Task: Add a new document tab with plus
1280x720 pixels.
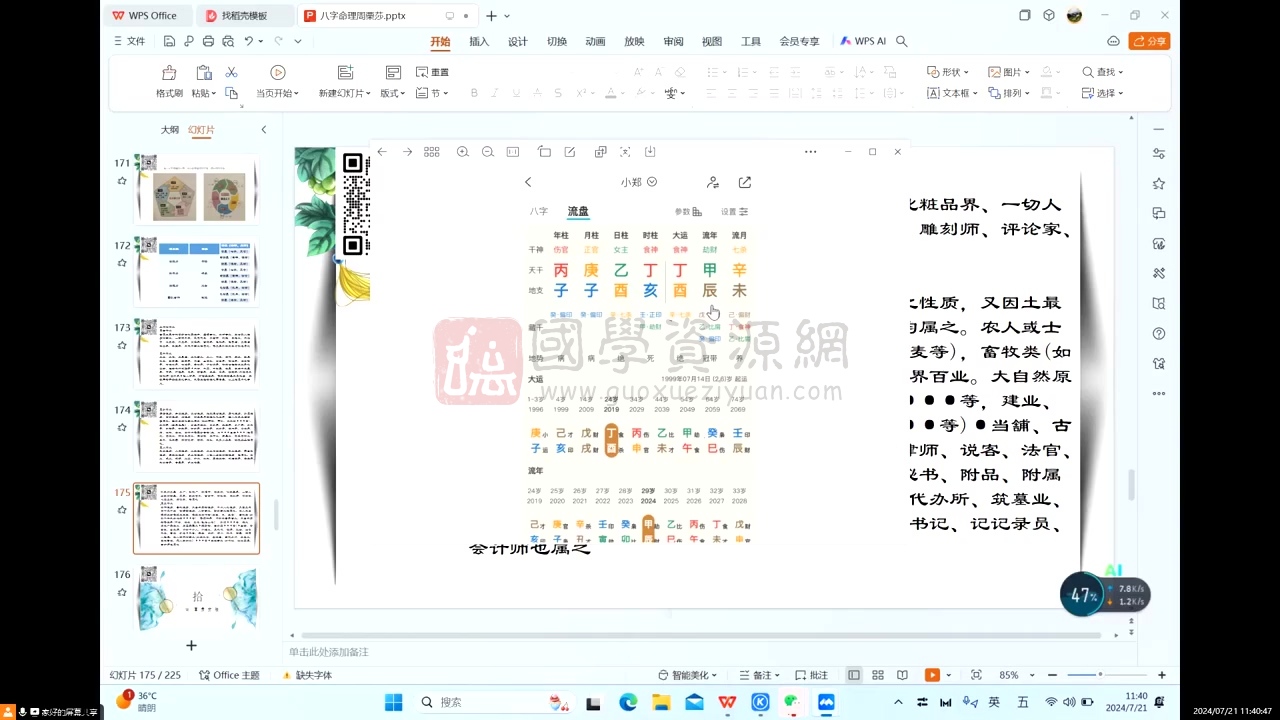Action: 491,16
